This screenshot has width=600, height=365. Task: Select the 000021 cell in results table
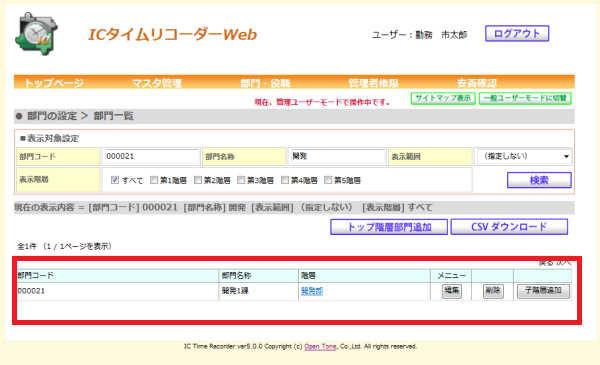[x=118, y=291]
